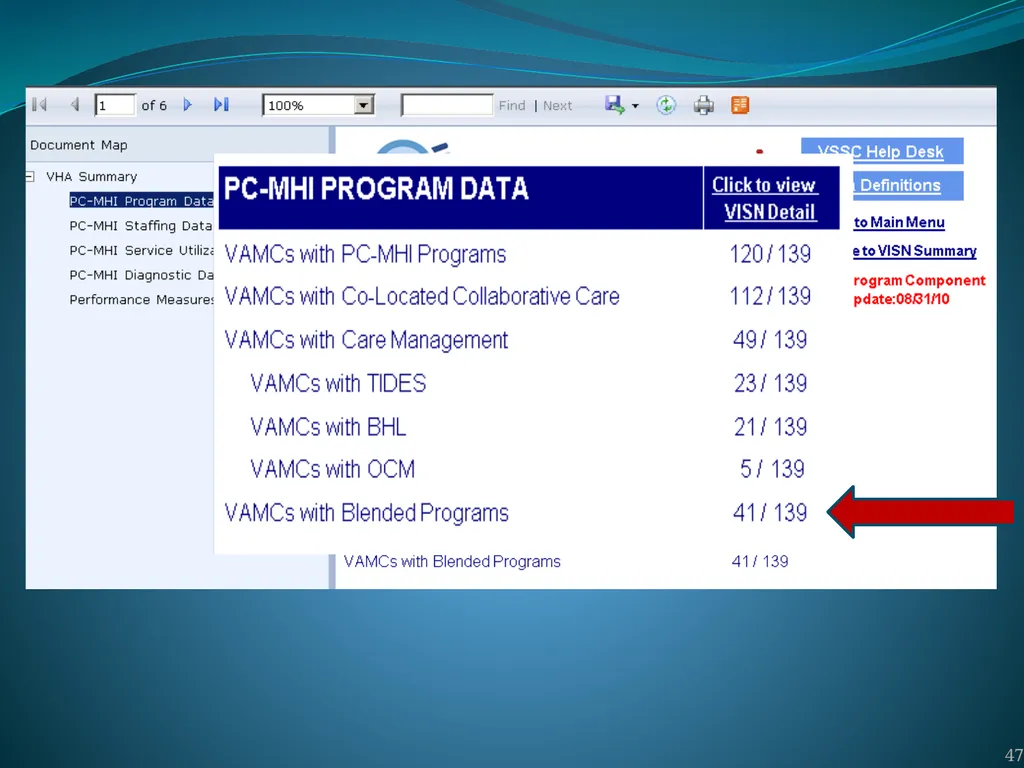1024x768 pixels.
Task: Go to next page arrow
Action: click(187, 104)
